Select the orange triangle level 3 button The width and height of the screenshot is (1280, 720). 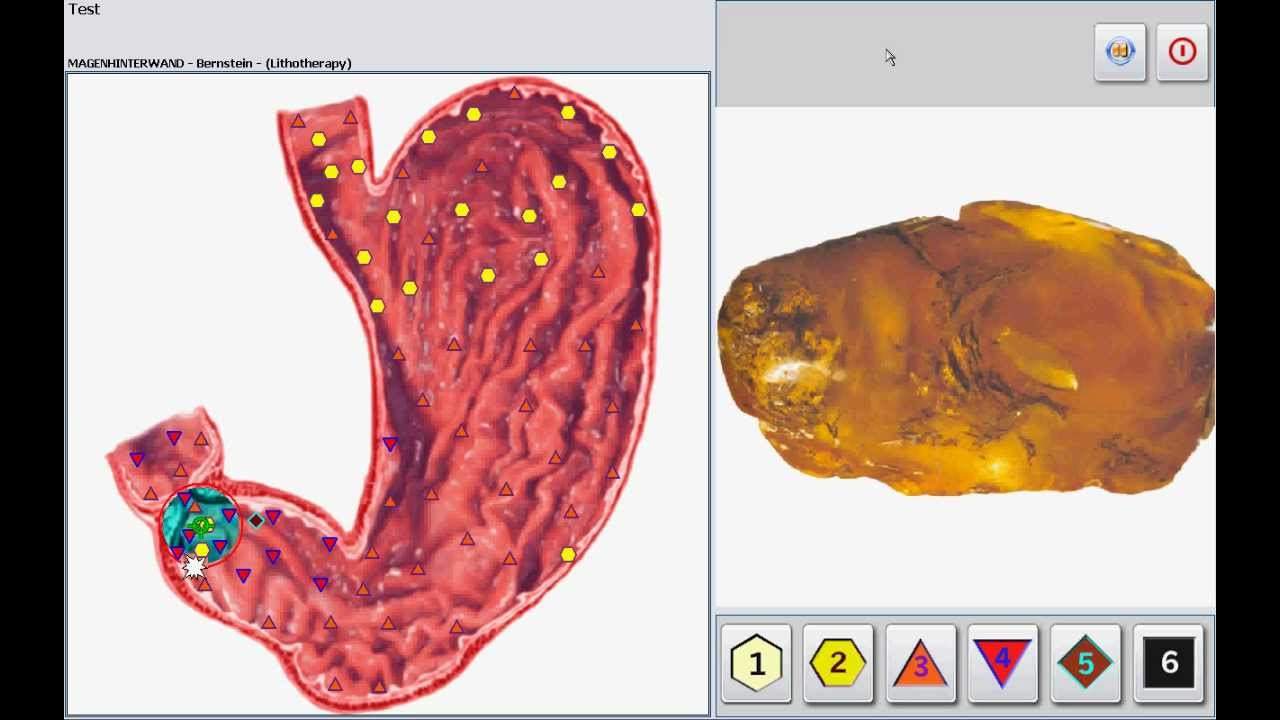click(x=920, y=663)
